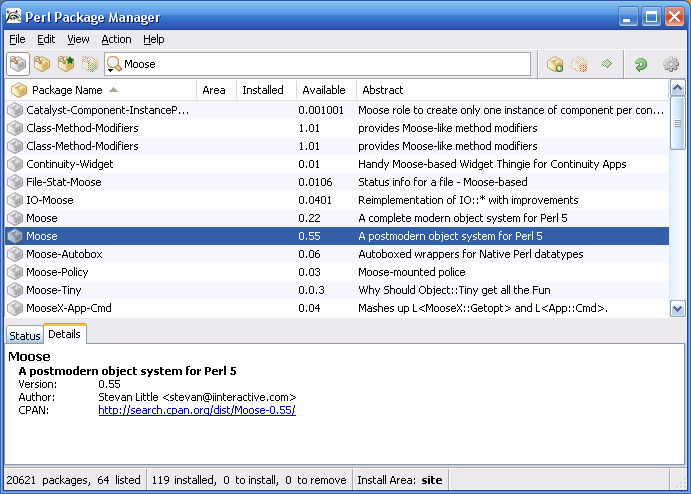Sort by the Installed column header
The image size is (691, 494).
point(266,90)
